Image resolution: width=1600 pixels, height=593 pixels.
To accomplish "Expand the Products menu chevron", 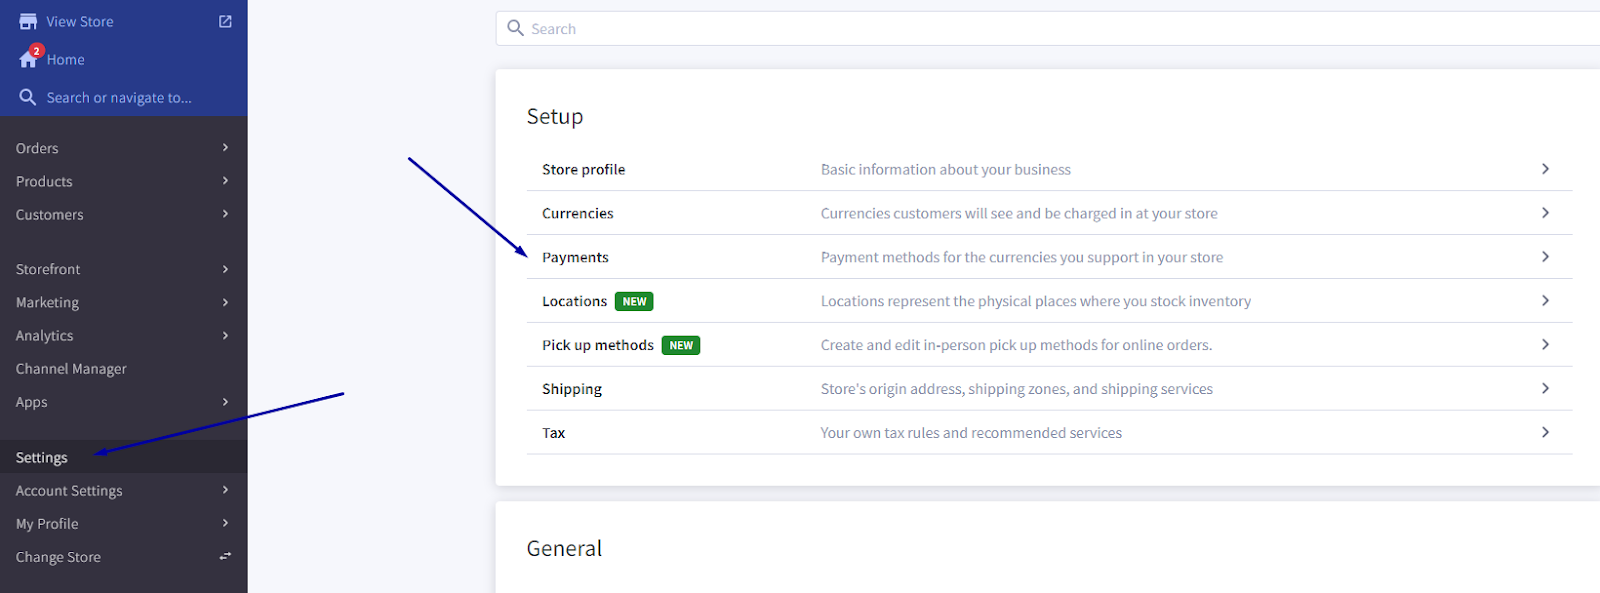I will point(225,181).
